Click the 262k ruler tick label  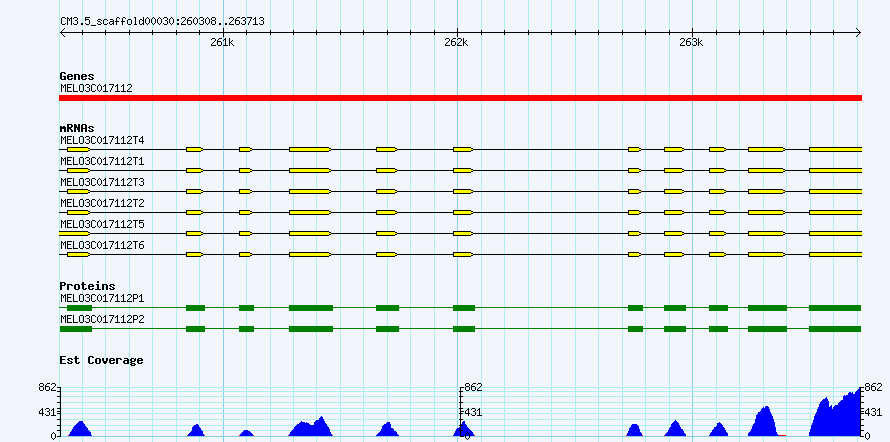pyautogui.click(x=456, y=43)
